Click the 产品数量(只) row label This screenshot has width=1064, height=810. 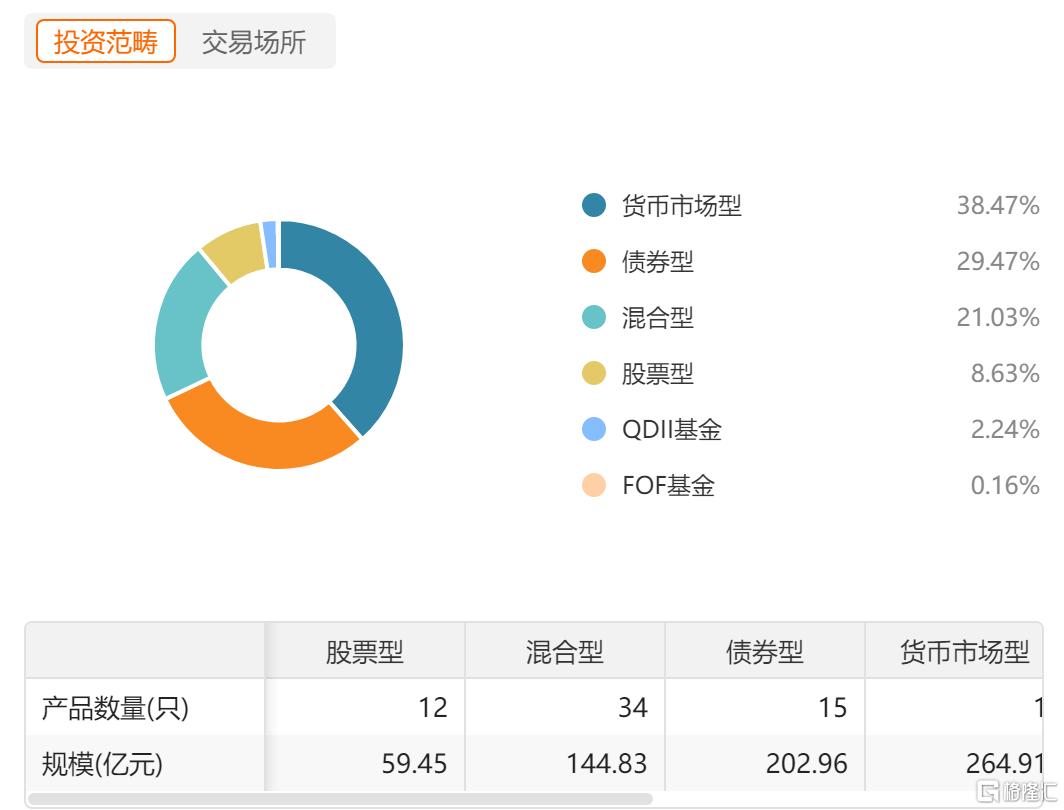pyautogui.click(x=115, y=708)
